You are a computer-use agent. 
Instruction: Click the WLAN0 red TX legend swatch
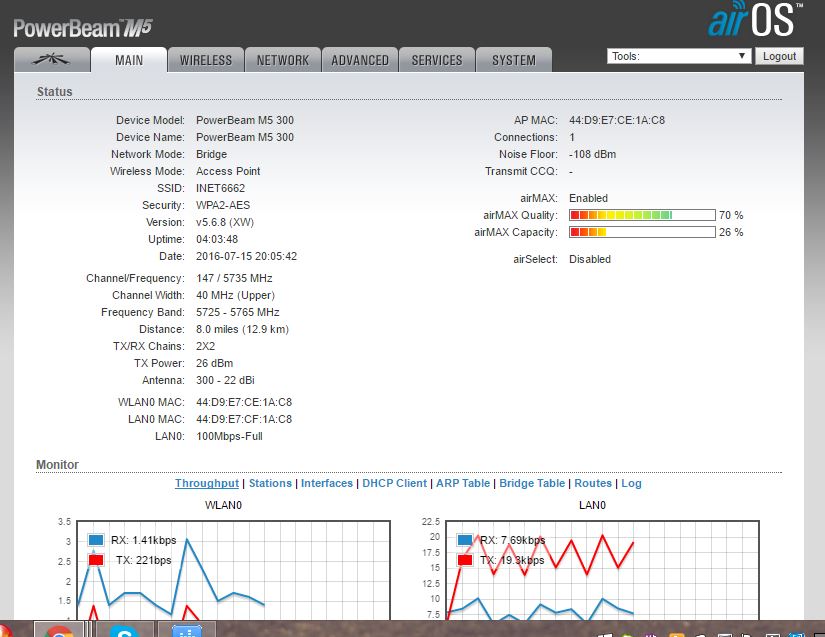(96, 560)
